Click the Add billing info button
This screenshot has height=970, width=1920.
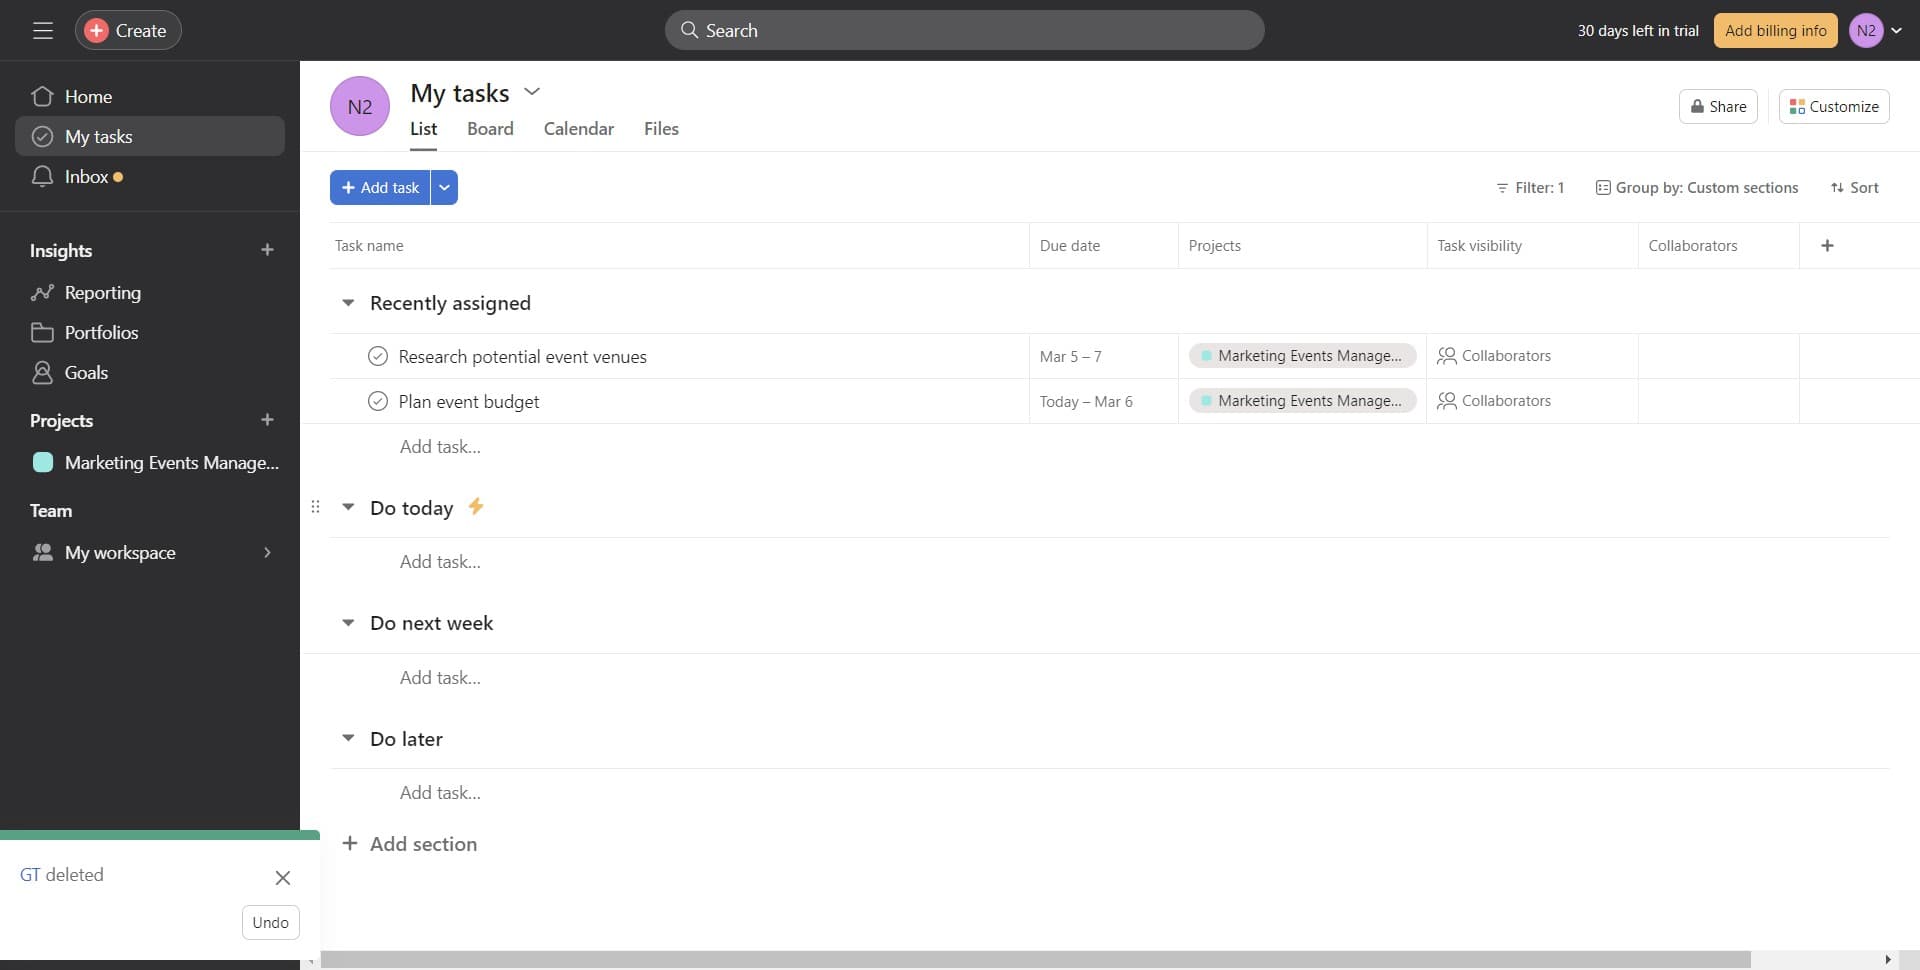coord(1775,30)
